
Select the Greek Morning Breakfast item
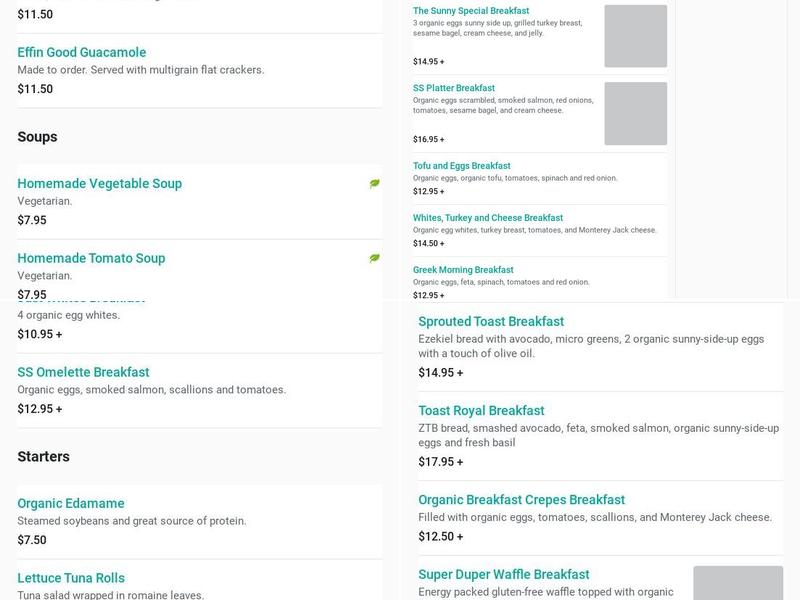(463, 270)
